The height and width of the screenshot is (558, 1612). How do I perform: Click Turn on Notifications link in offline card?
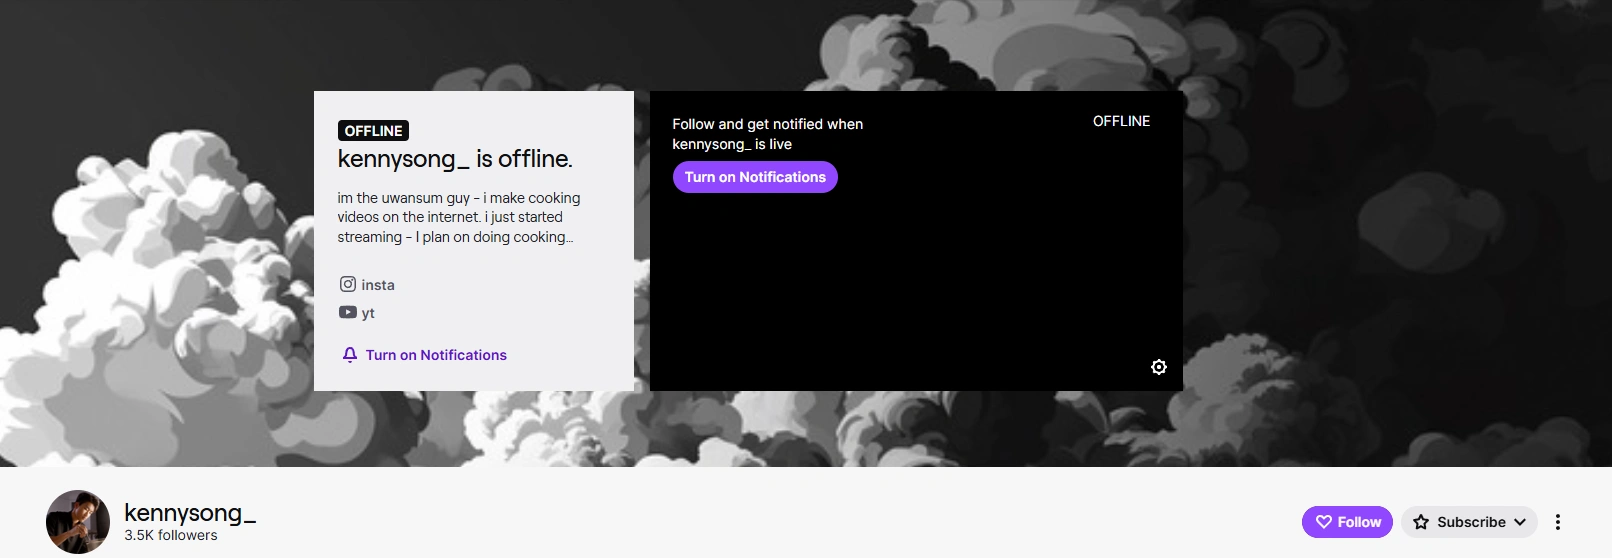(x=425, y=355)
